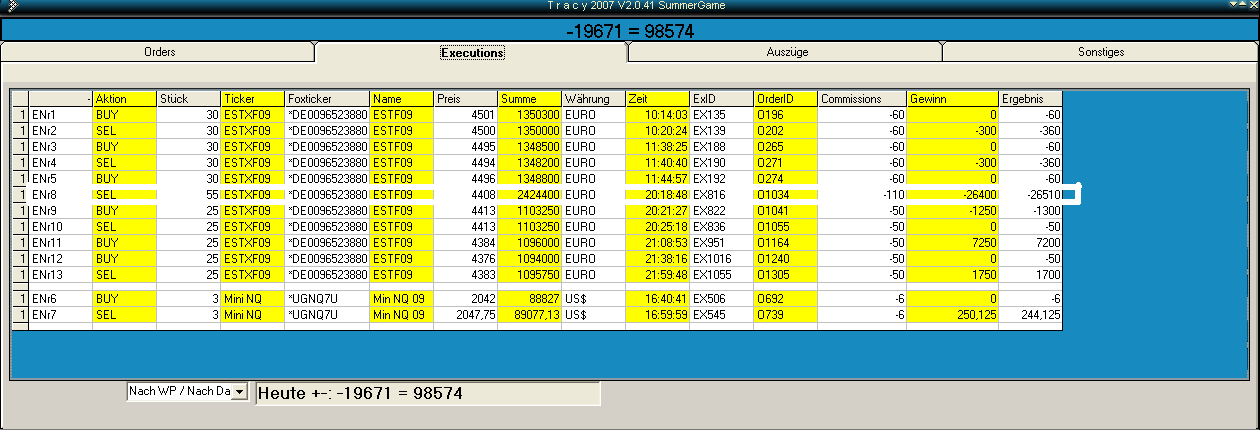Select the Commissions column header
The width and height of the screenshot is (1260, 430).
pyautogui.click(x=861, y=99)
